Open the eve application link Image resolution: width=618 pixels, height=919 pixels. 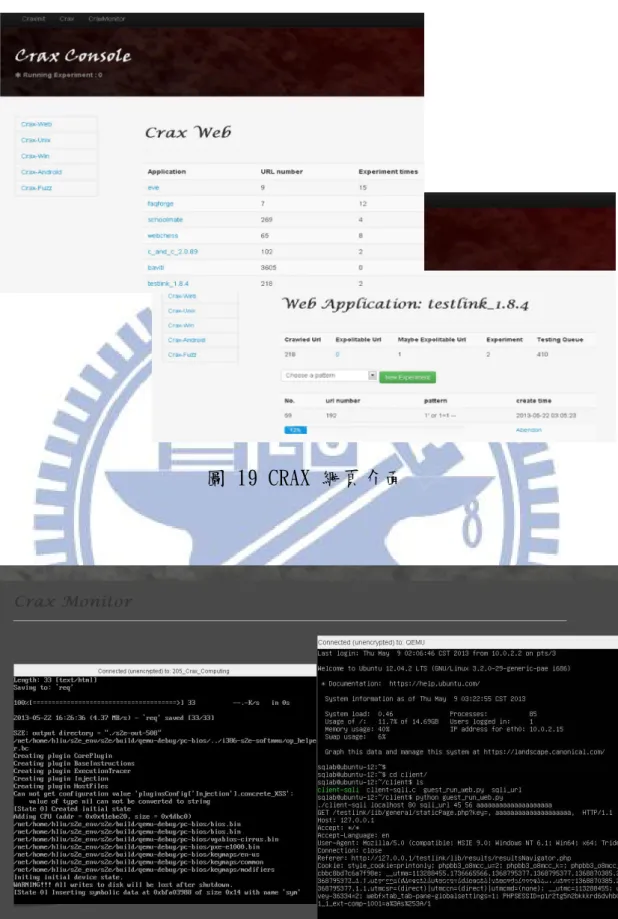coord(153,188)
